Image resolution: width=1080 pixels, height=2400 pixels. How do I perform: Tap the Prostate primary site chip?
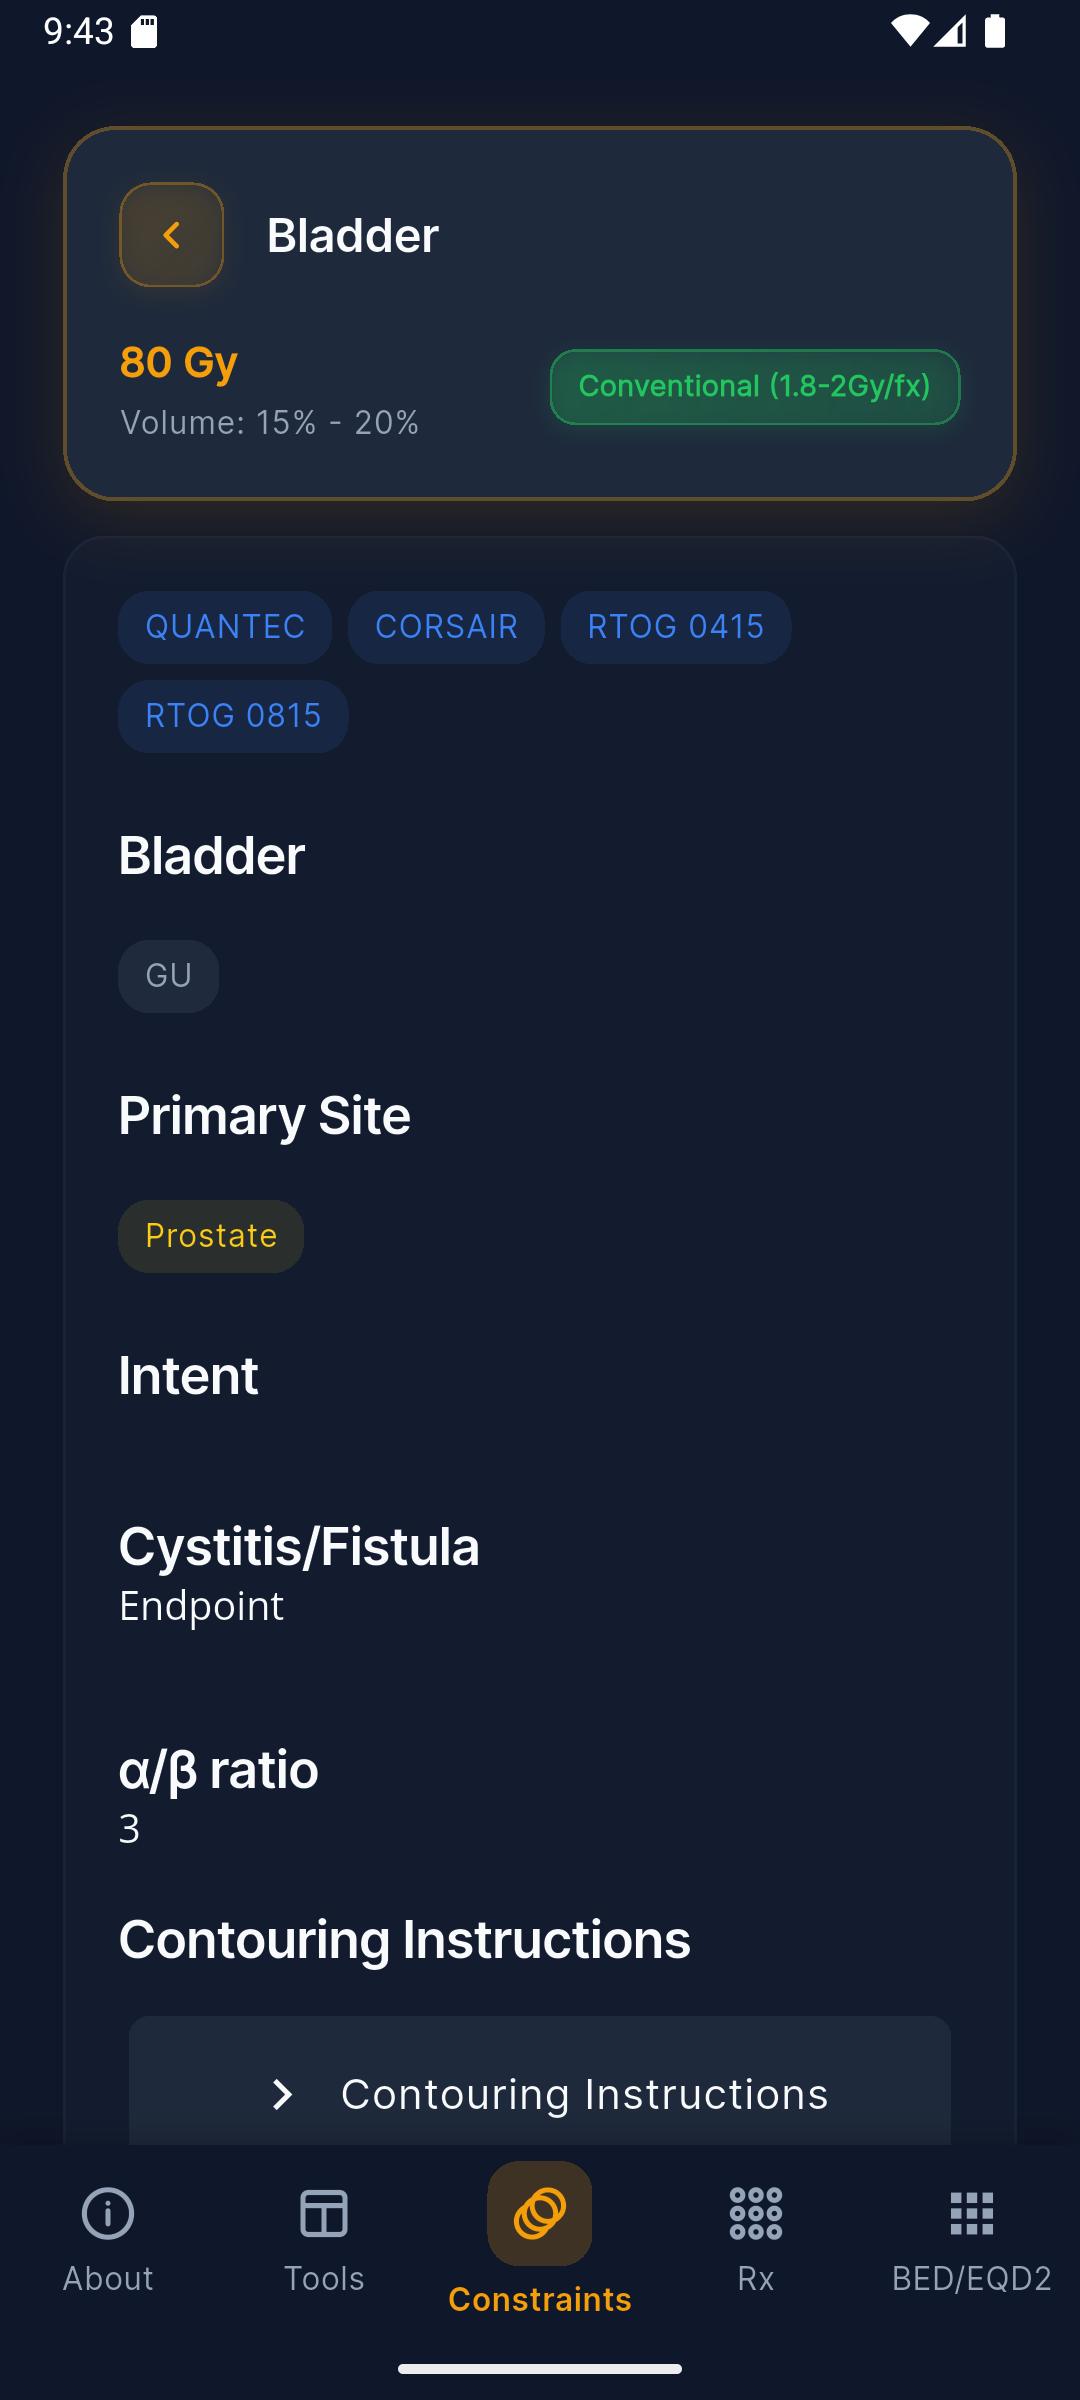point(211,1236)
